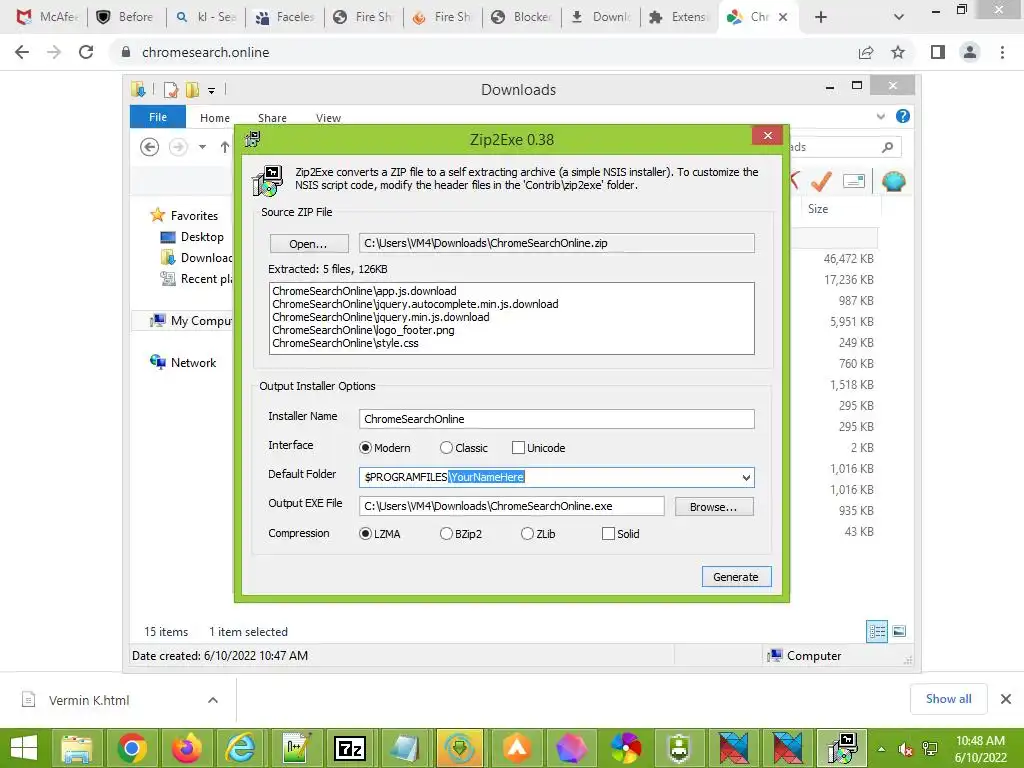The image size is (1024, 768).
Task: Open Explorer Help question mark icon
Action: coord(903,116)
